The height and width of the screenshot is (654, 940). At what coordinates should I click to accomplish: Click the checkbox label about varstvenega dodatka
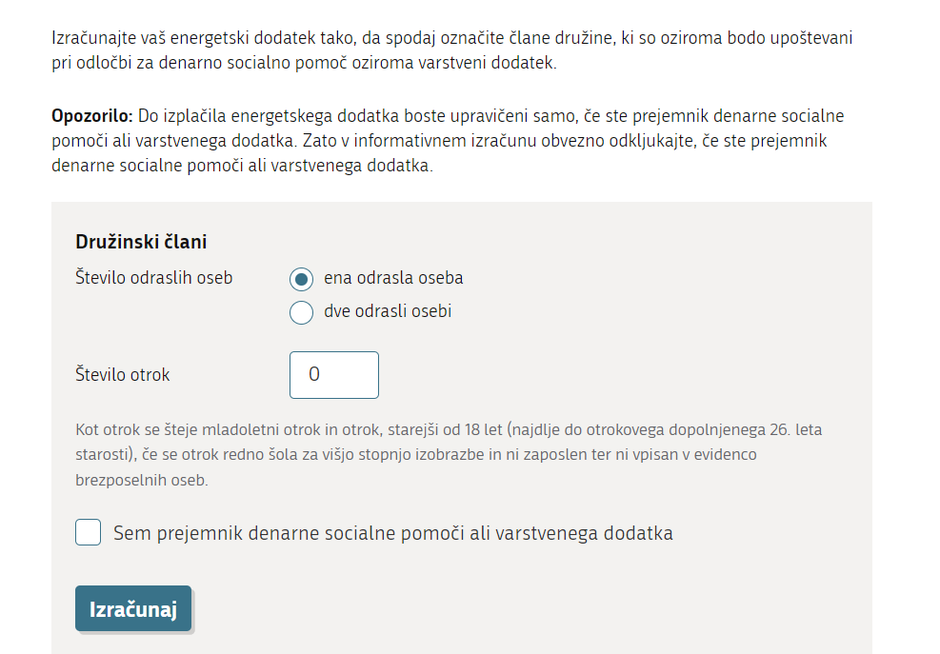[x=393, y=533]
